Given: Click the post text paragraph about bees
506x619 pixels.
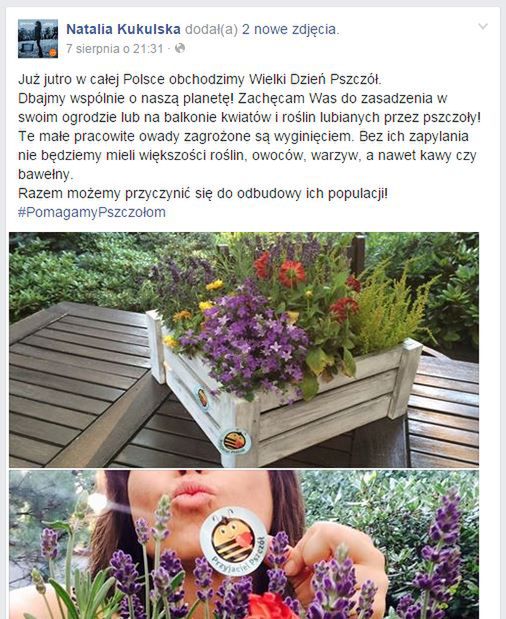Looking at the screenshot, I should (249, 136).
